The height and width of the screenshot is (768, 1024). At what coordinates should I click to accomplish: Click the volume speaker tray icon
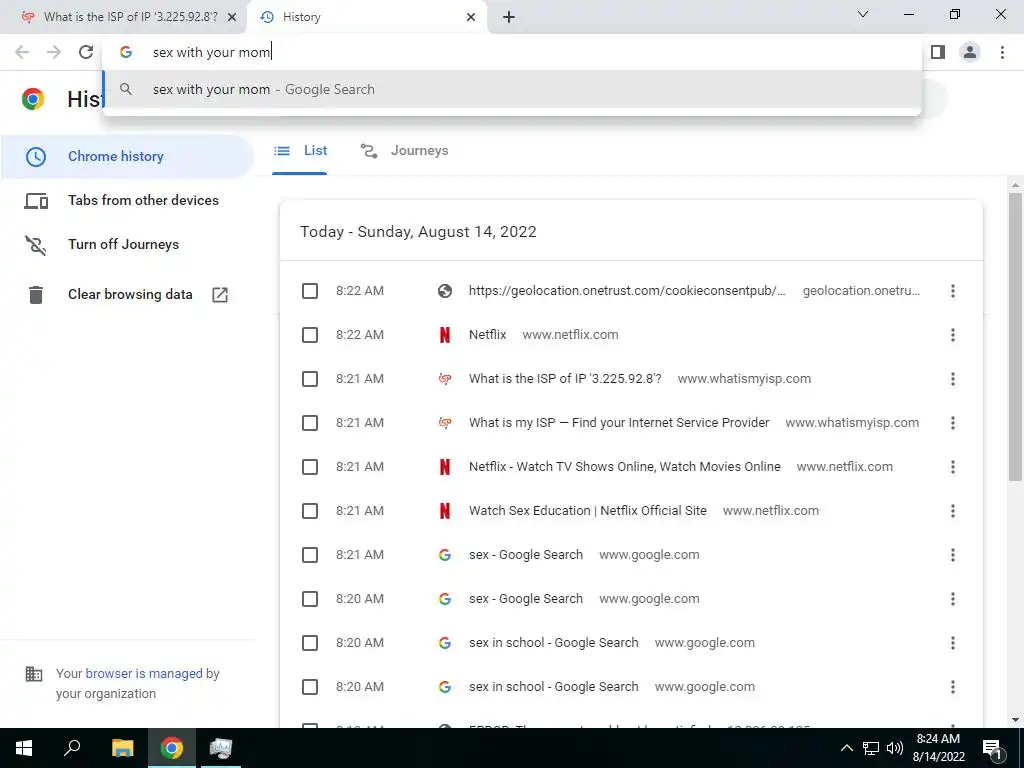[895, 748]
